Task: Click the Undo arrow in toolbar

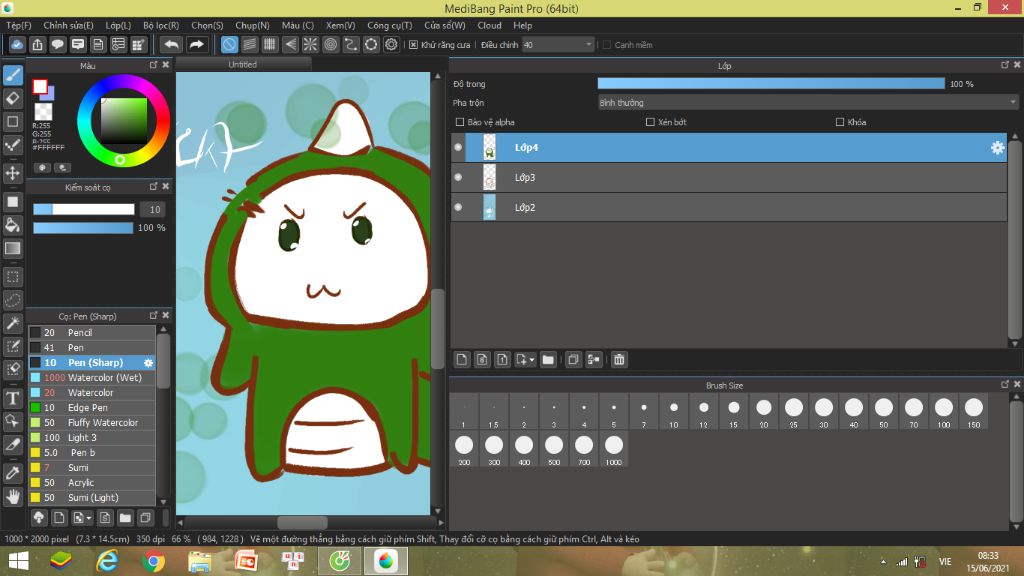Action: [172, 45]
